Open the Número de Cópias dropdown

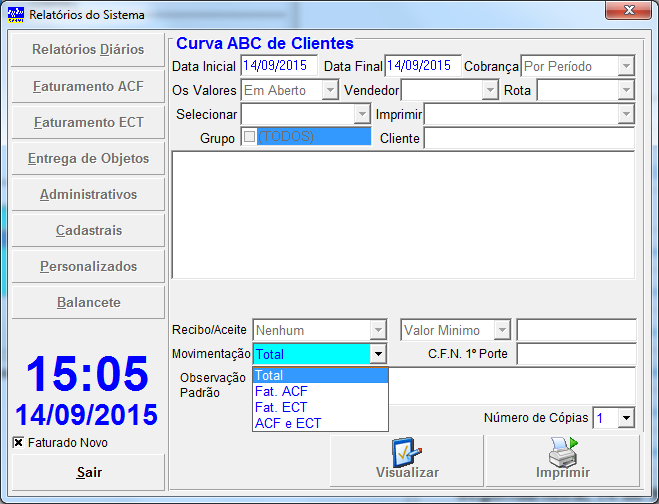[626, 418]
